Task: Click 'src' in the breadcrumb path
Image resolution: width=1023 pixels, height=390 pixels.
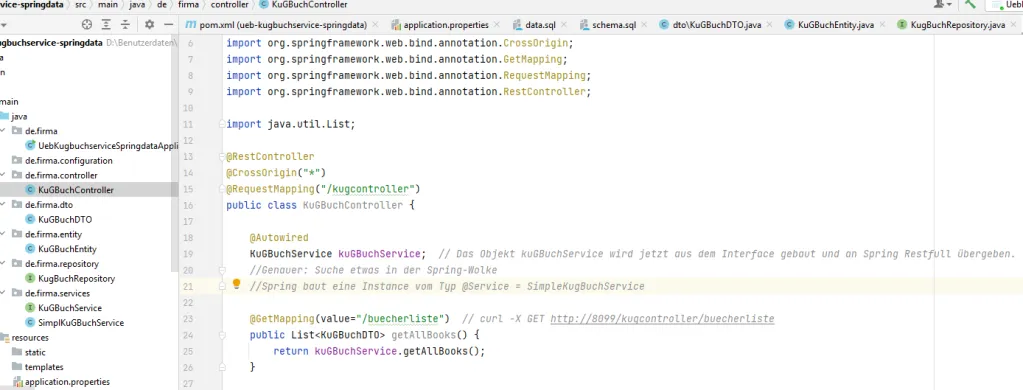Action: 80,5
